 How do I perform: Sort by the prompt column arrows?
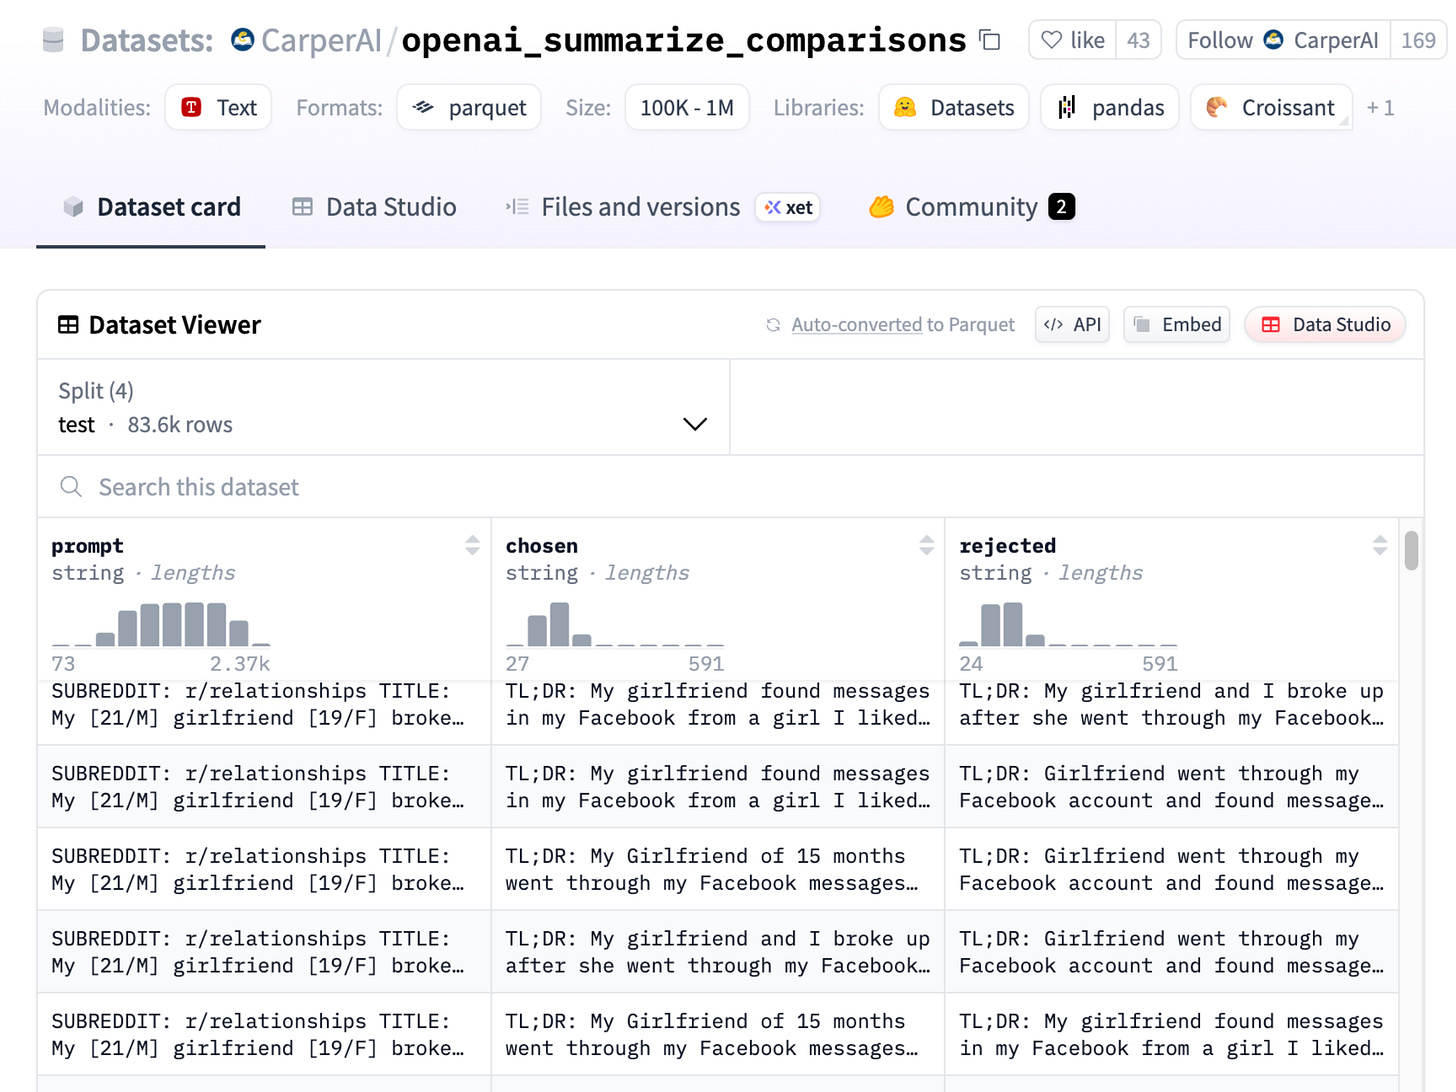pos(472,545)
